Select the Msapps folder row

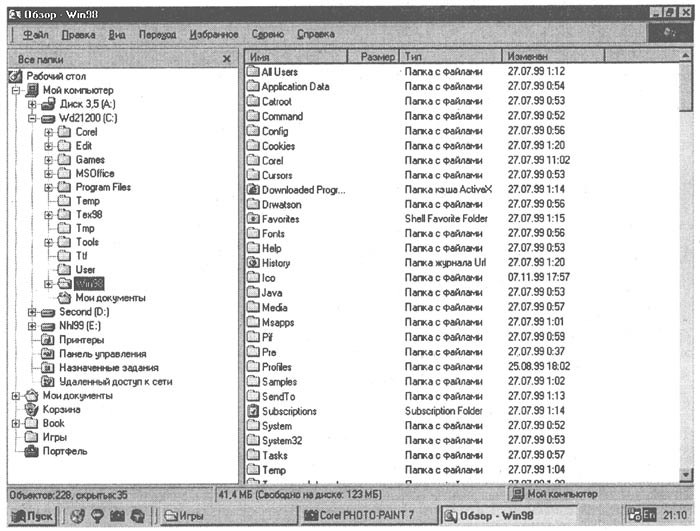[408, 322]
